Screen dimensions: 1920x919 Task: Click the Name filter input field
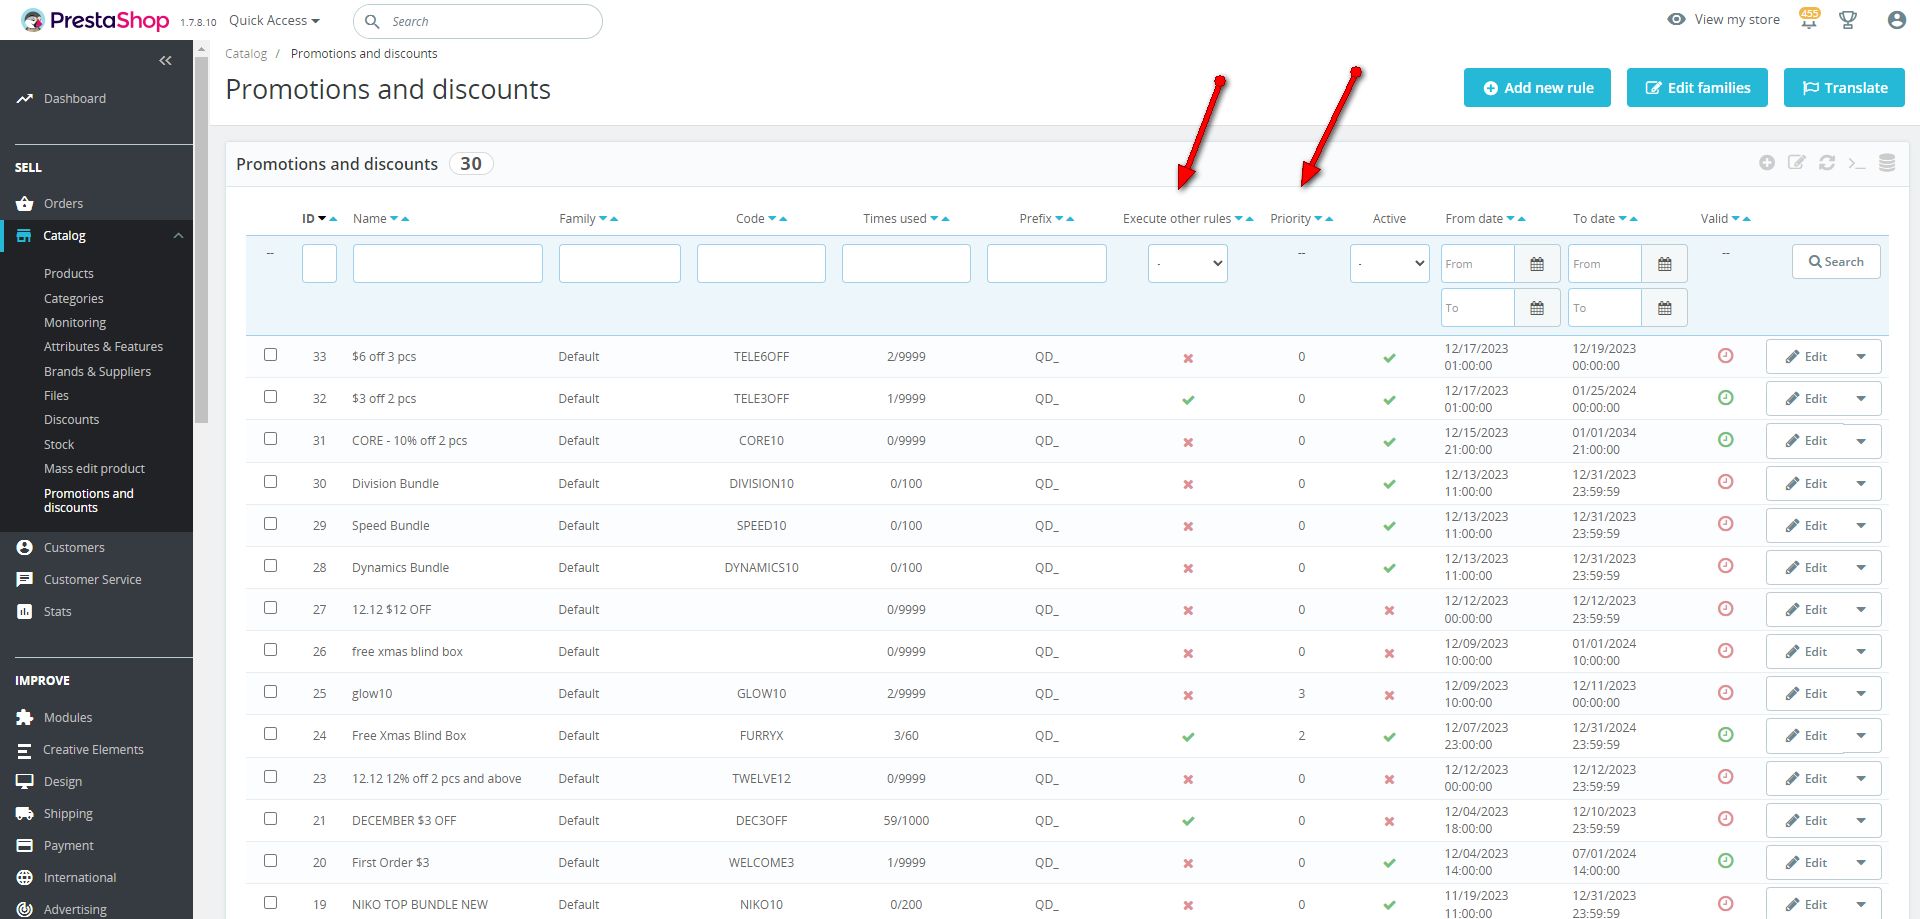point(447,264)
